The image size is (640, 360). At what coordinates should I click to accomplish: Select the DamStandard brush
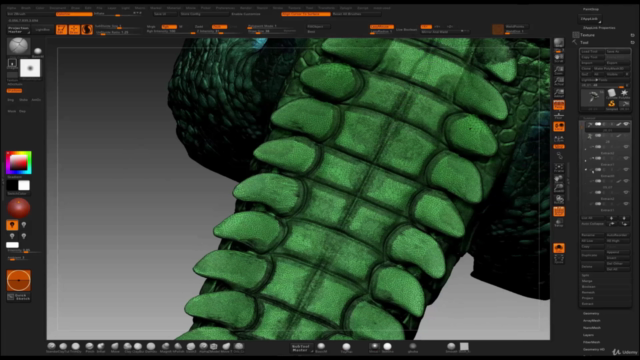151,347
